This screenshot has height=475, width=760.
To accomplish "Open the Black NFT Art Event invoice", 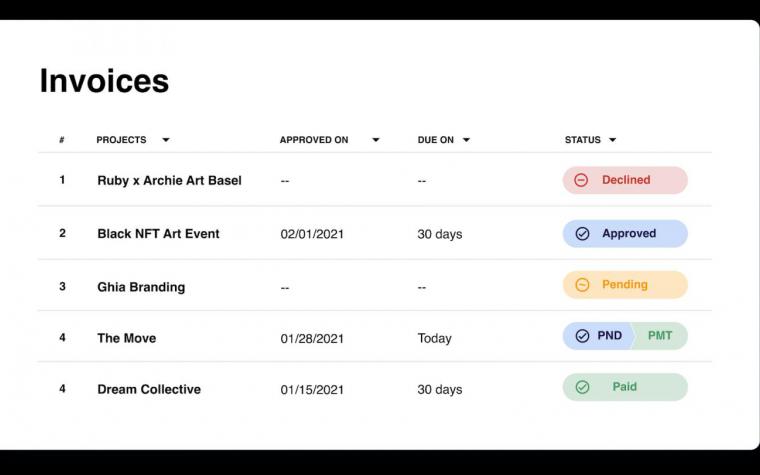I will point(158,234).
